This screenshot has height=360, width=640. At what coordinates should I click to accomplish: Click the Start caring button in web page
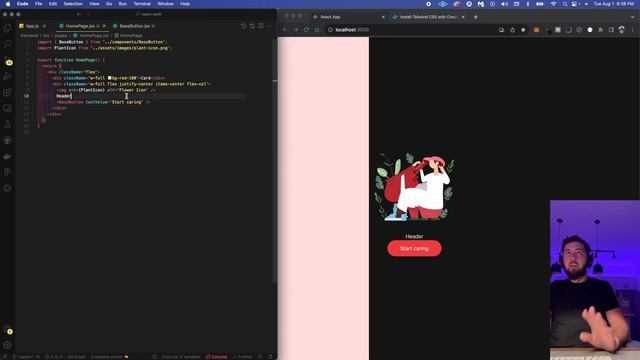pos(414,248)
